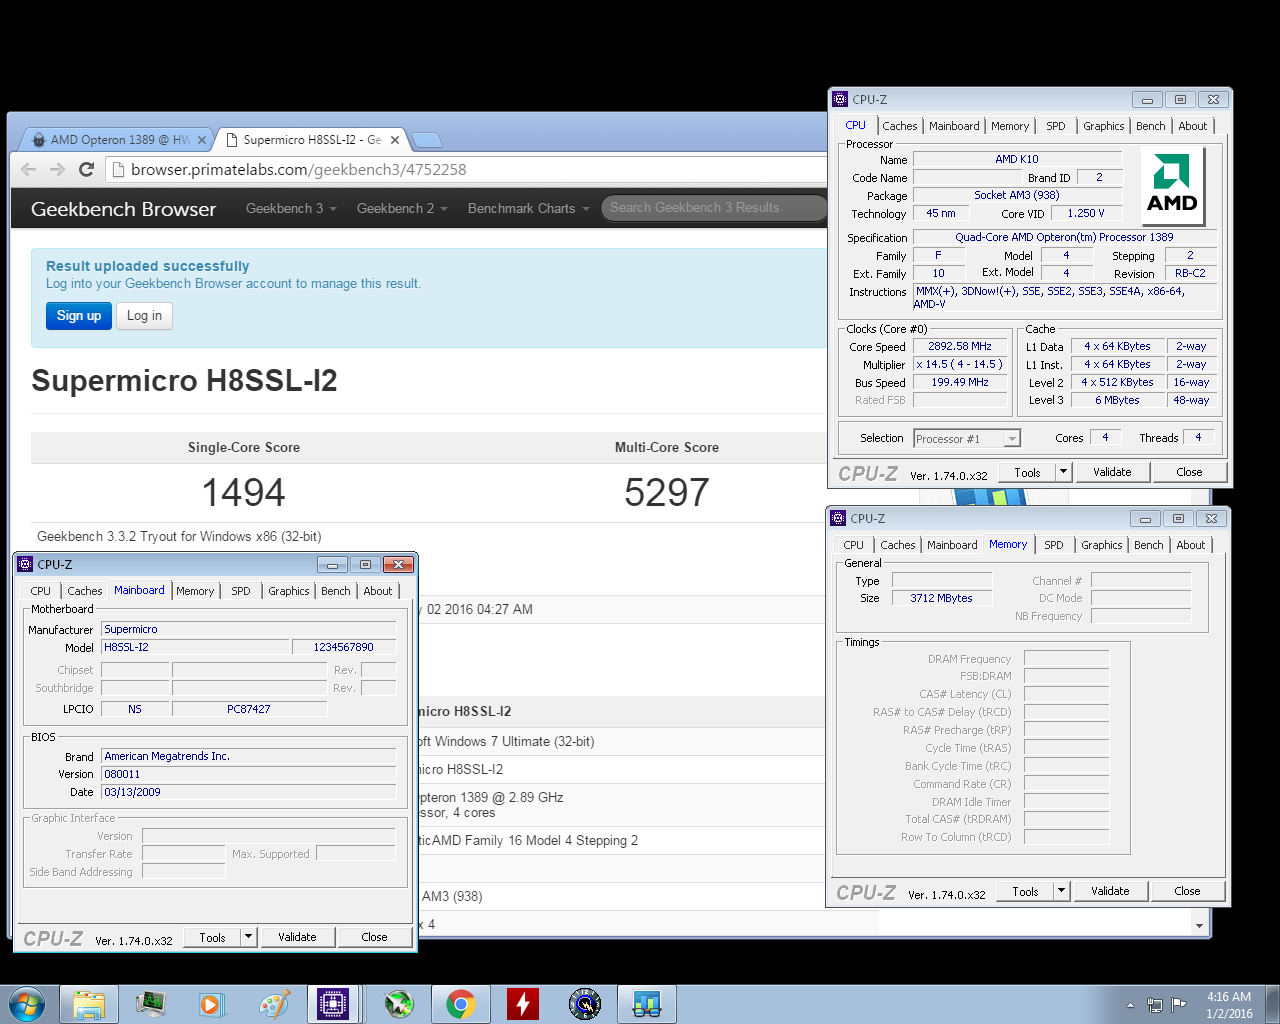Expand the Geekbench 2 menu
This screenshot has width=1280, height=1024.
[x=402, y=208]
